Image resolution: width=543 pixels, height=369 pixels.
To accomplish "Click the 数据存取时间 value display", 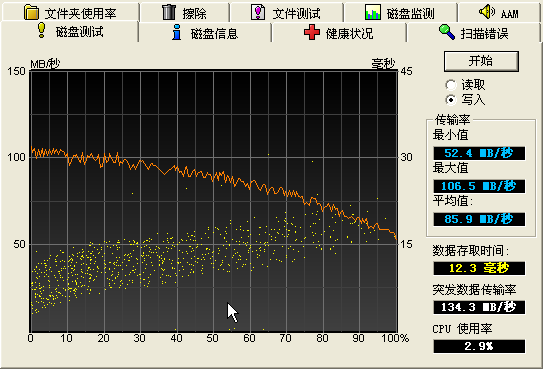I will point(479,268).
